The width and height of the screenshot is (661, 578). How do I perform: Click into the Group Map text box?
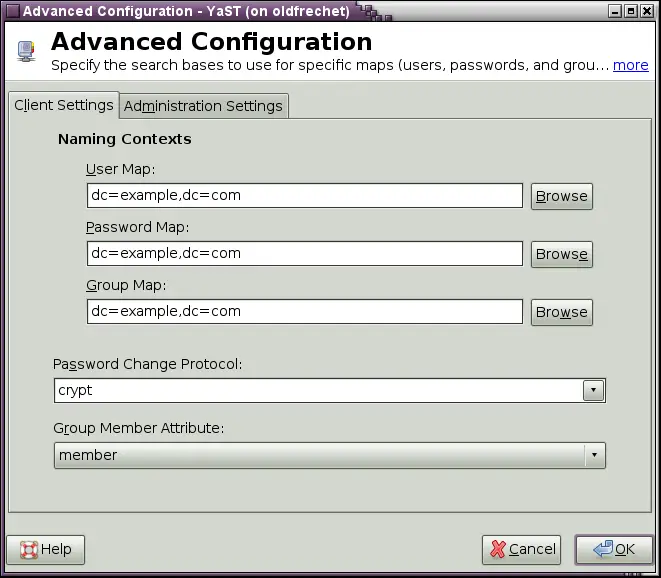(305, 312)
